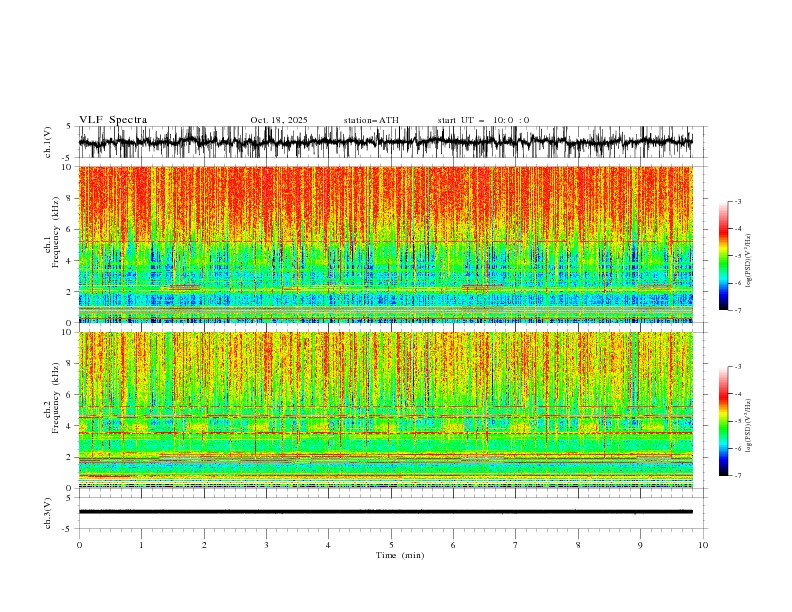Click the "-7" label on ch.1 color bar

(737, 310)
